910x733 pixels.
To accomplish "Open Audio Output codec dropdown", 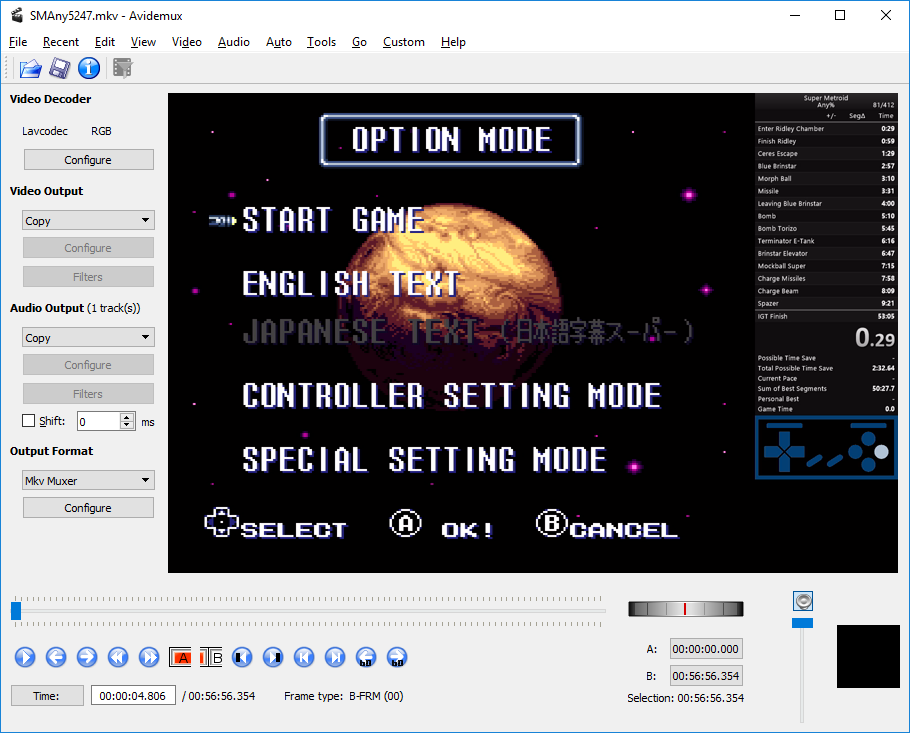I will tap(88, 337).
